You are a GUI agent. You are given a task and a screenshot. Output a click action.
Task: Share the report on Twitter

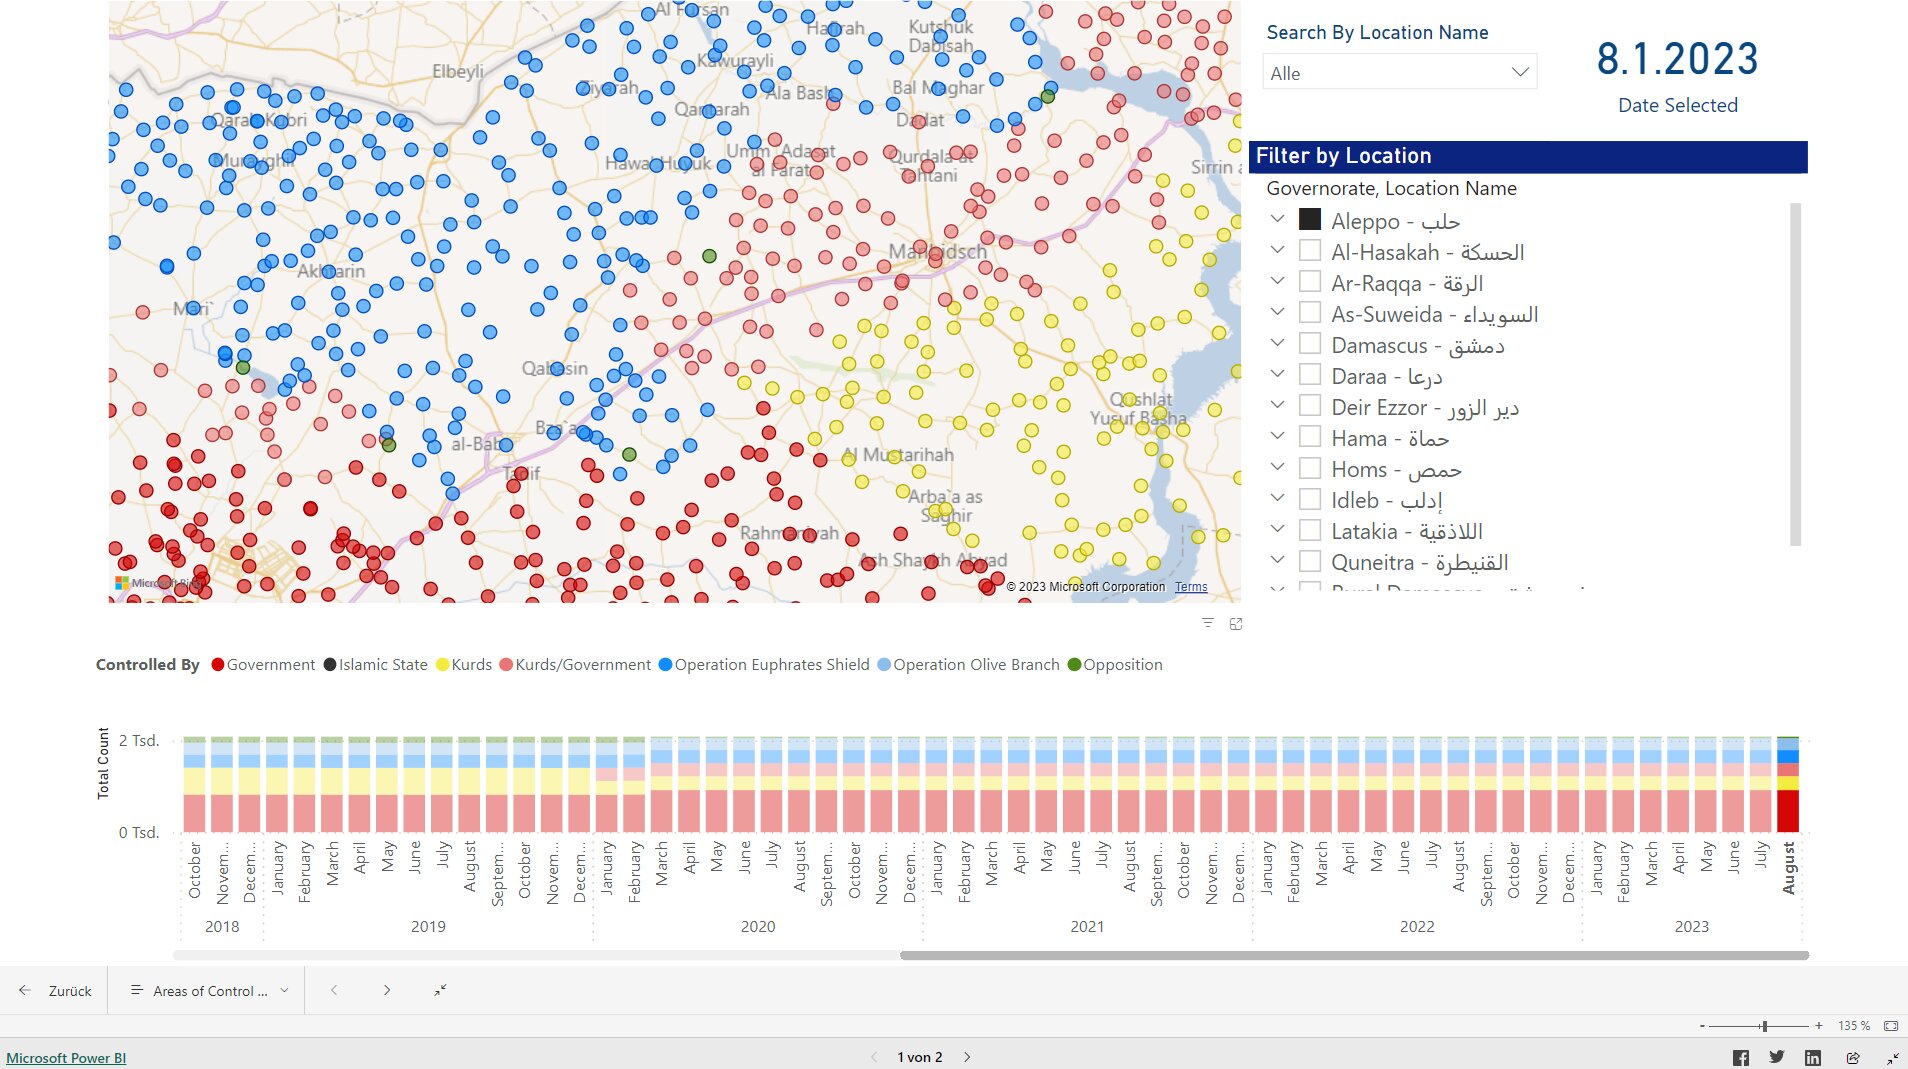pyautogui.click(x=1776, y=1057)
